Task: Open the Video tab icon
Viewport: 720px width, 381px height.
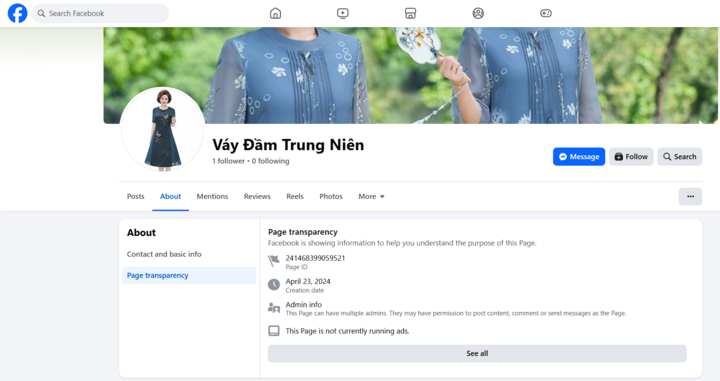Action: coord(343,13)
